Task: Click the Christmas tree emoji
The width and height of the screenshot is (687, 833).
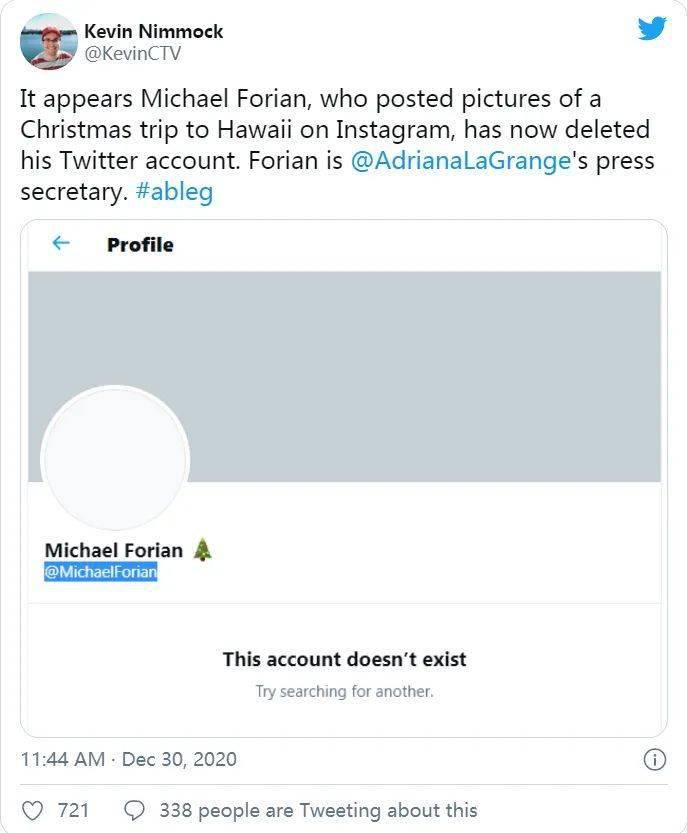Action: pyautogui.click(x=202, y=550)
